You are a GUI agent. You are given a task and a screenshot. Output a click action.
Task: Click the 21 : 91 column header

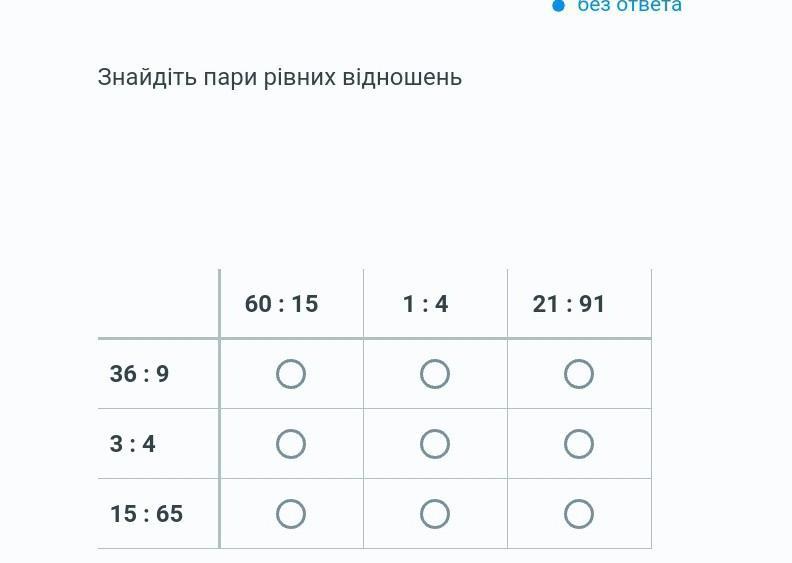[x=569, y=304]
